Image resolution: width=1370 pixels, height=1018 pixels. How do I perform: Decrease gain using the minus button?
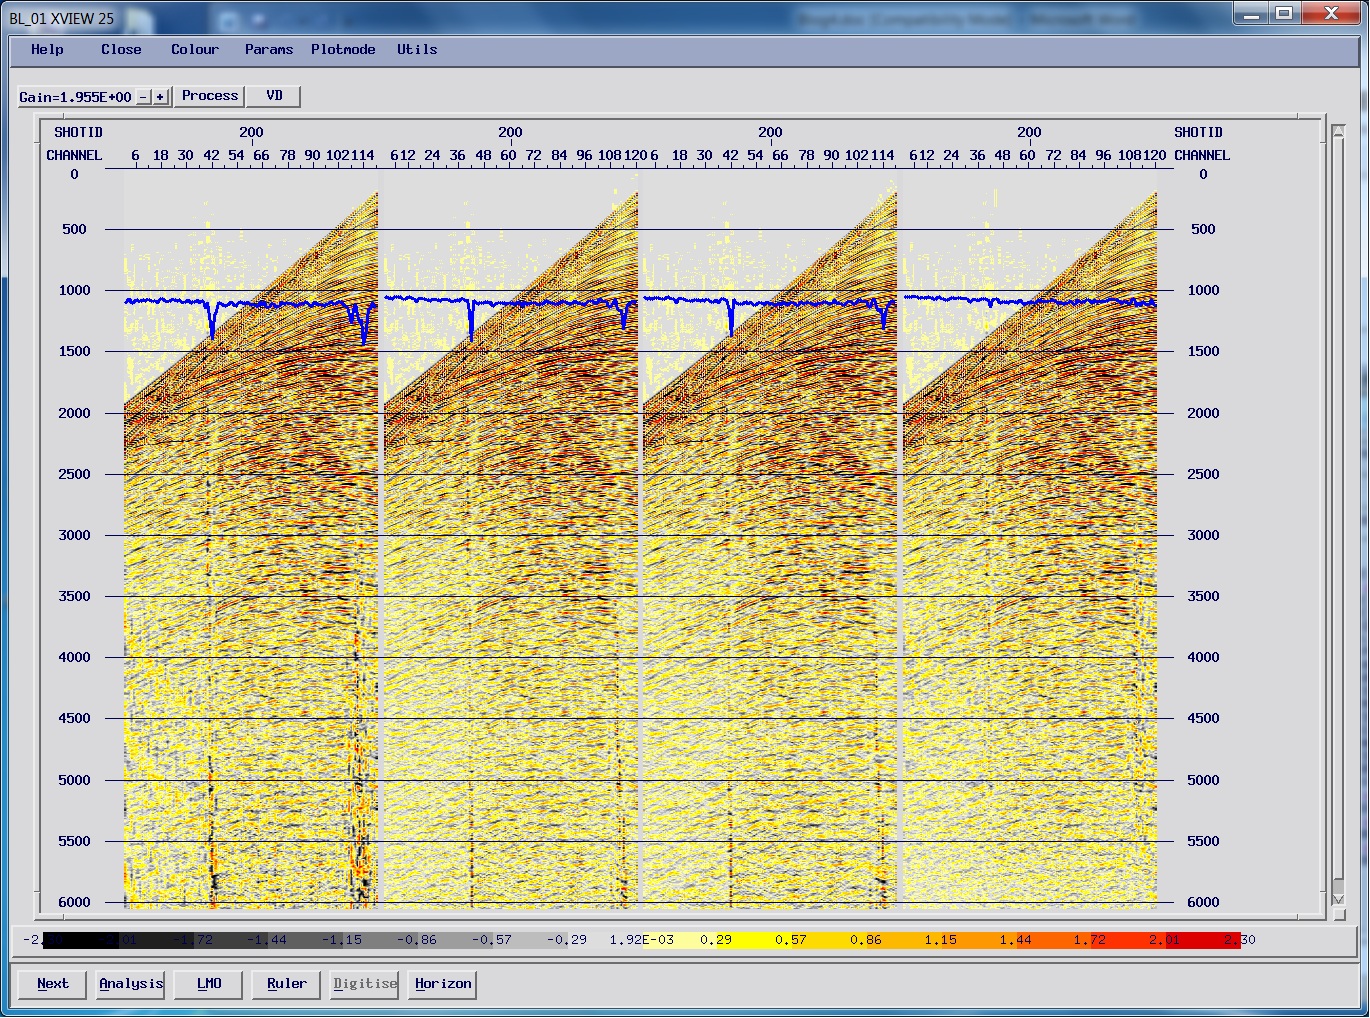pos(145,96)
